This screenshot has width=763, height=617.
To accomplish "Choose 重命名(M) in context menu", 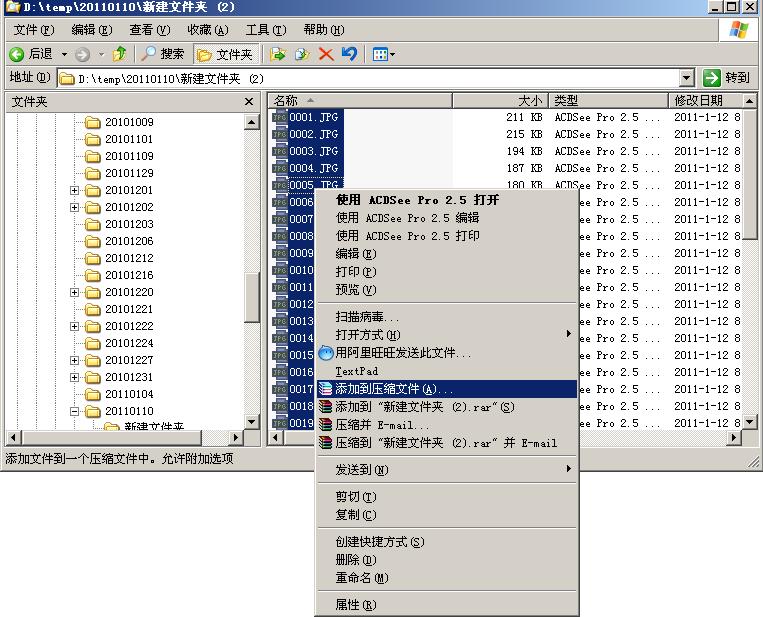I will coord(446,578).
